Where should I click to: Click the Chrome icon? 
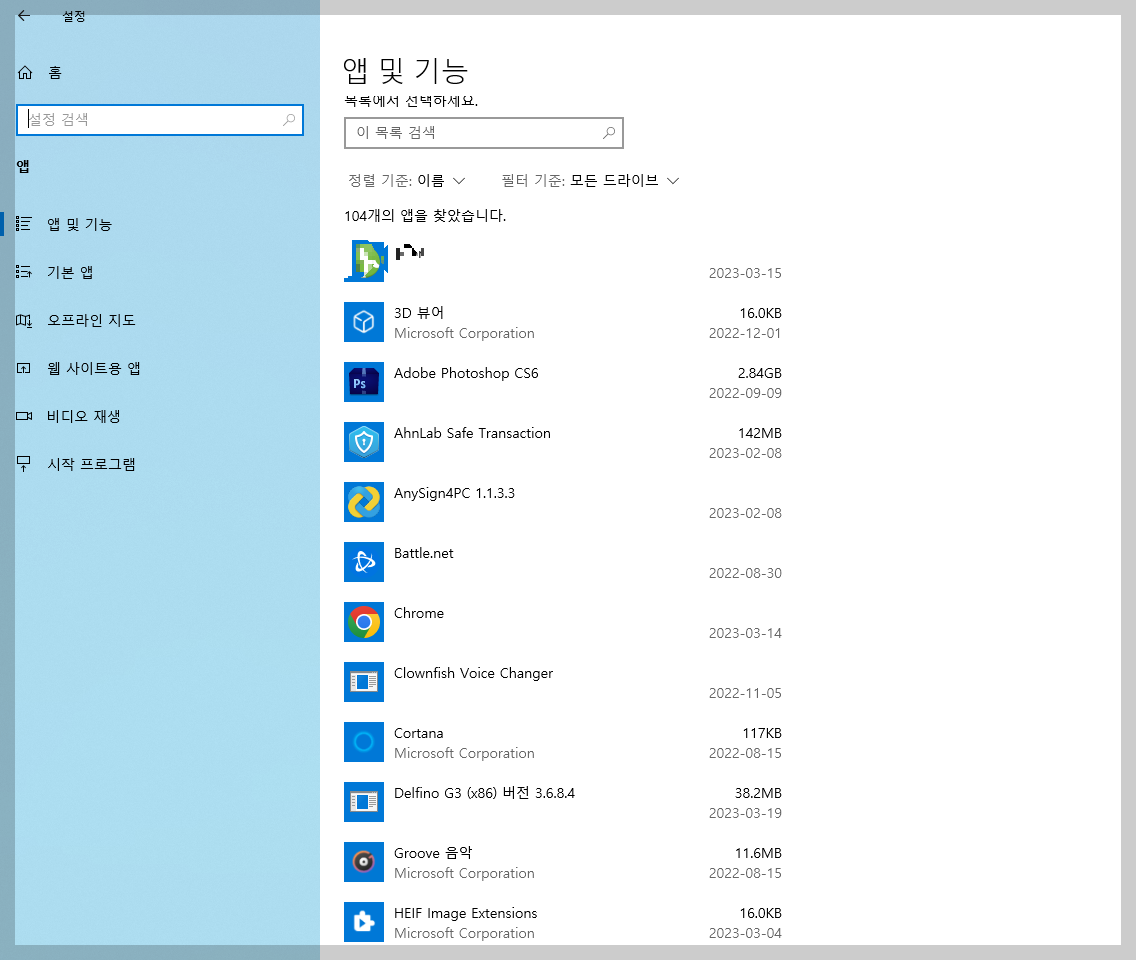coord(364,622)
